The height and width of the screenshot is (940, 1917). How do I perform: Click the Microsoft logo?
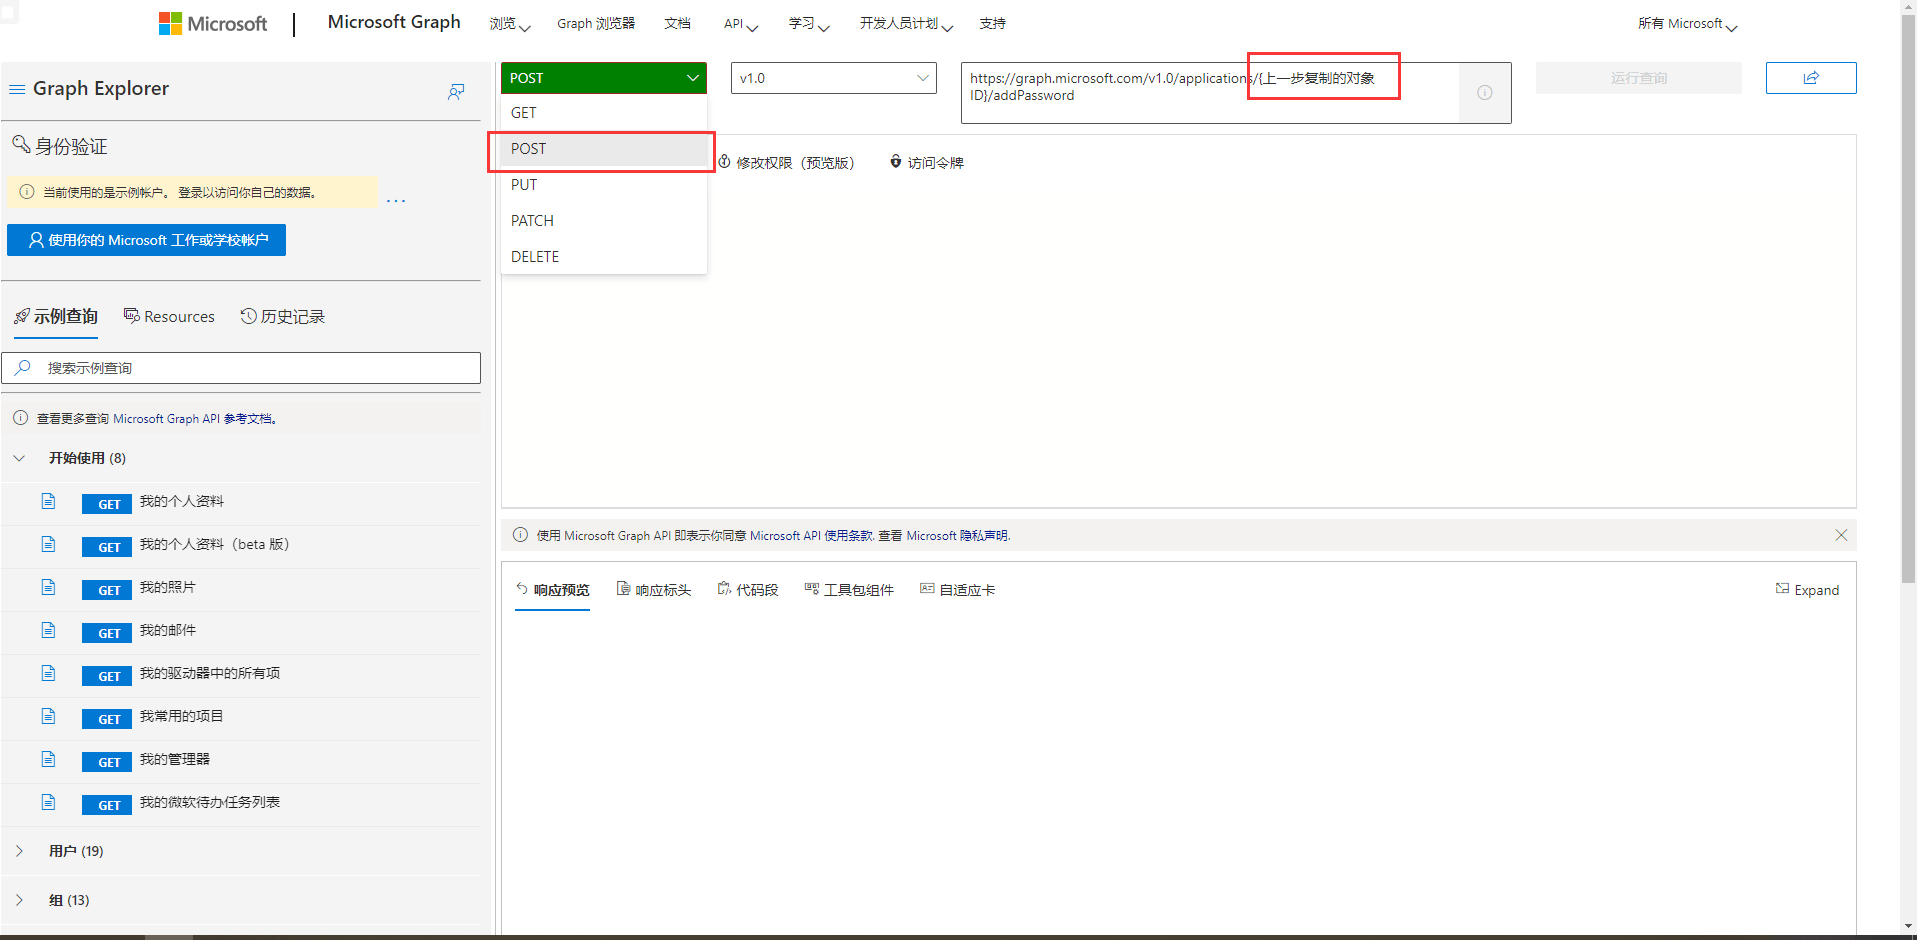click(x=213, y=24)
